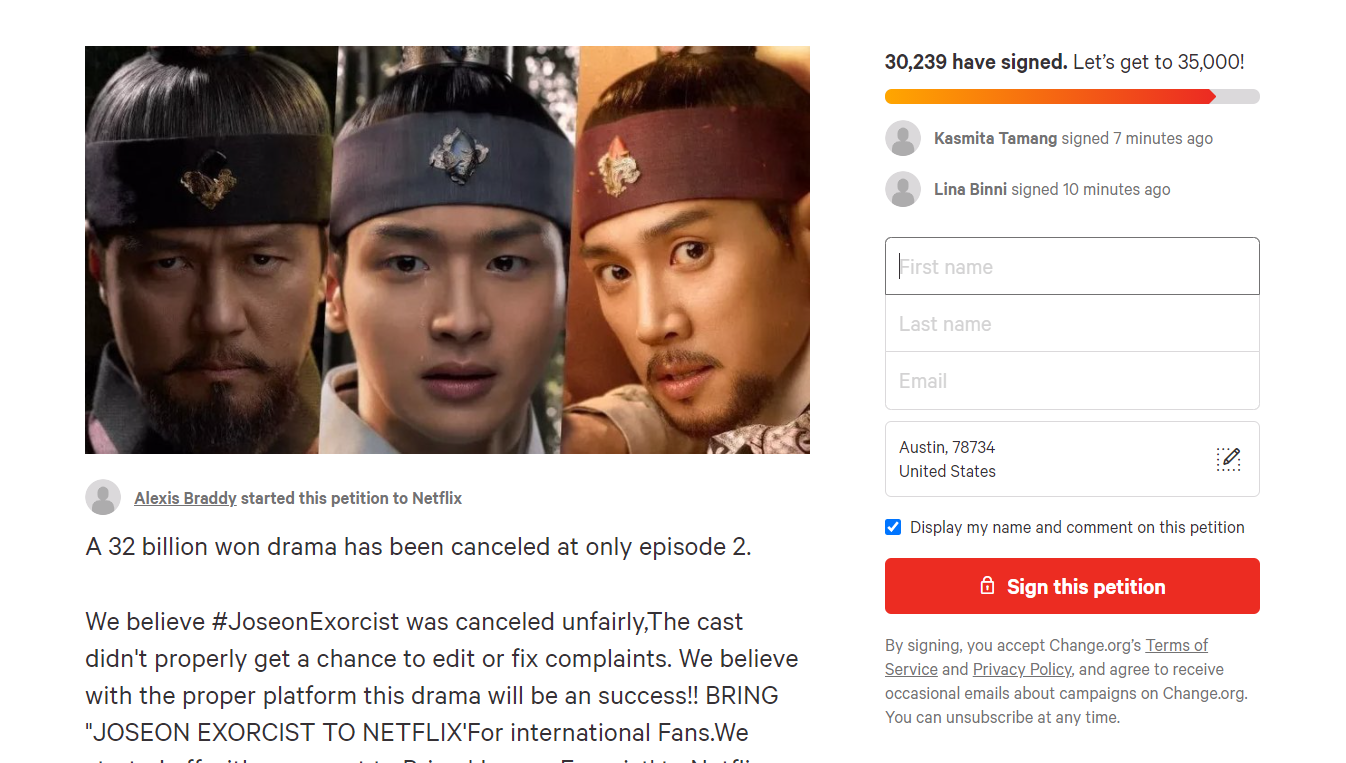Screen dimensions: 1346x763
Task: Click the 30,239 have signed count
Action: click(x=976, y=62)
